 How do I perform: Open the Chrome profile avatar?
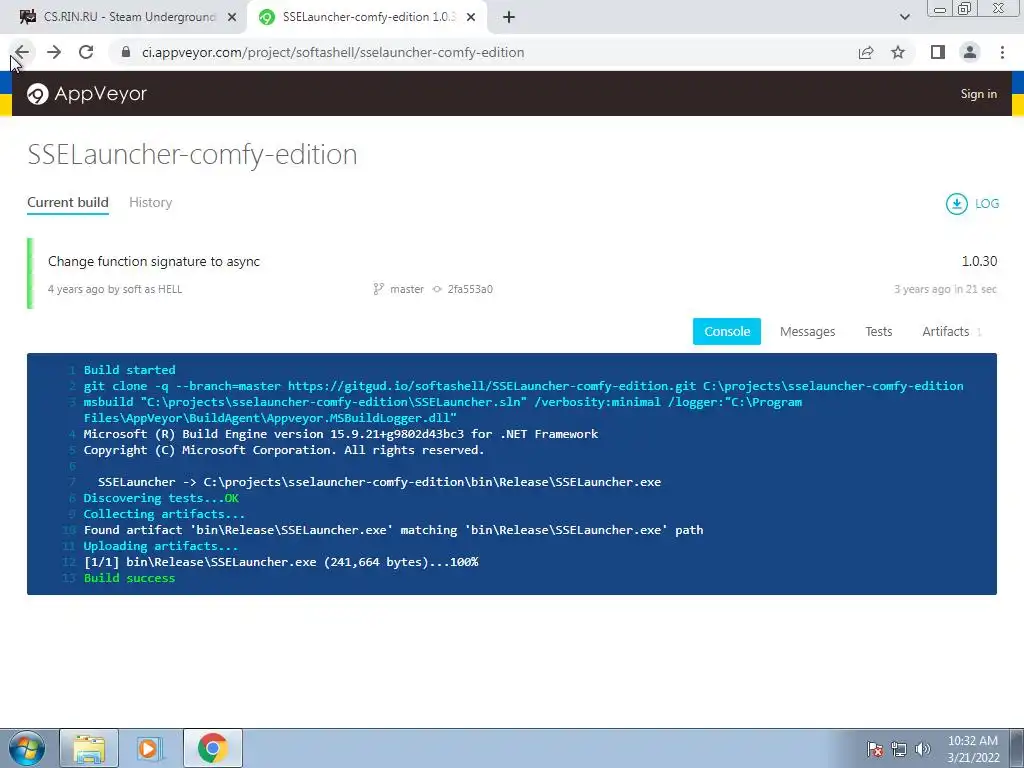point(970,52)
